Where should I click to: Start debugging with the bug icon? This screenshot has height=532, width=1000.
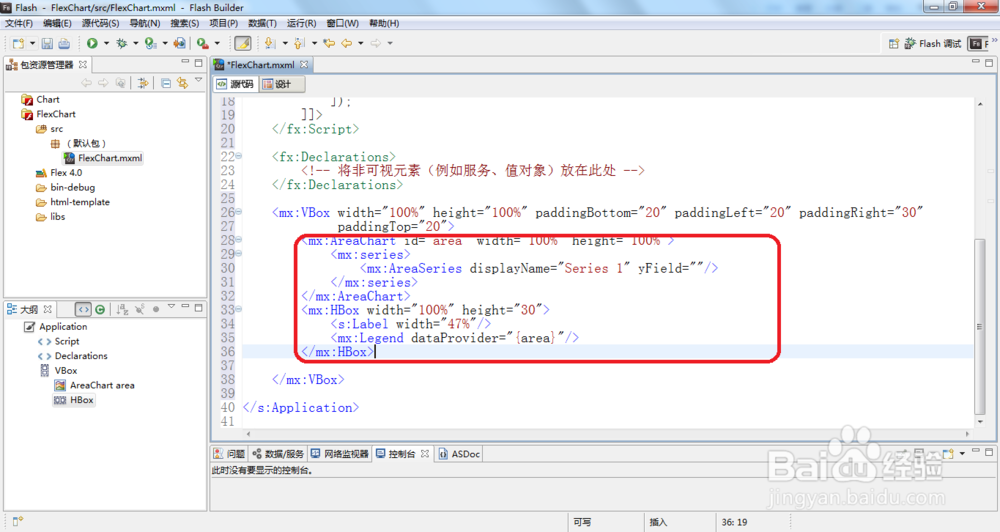(121, 43)
